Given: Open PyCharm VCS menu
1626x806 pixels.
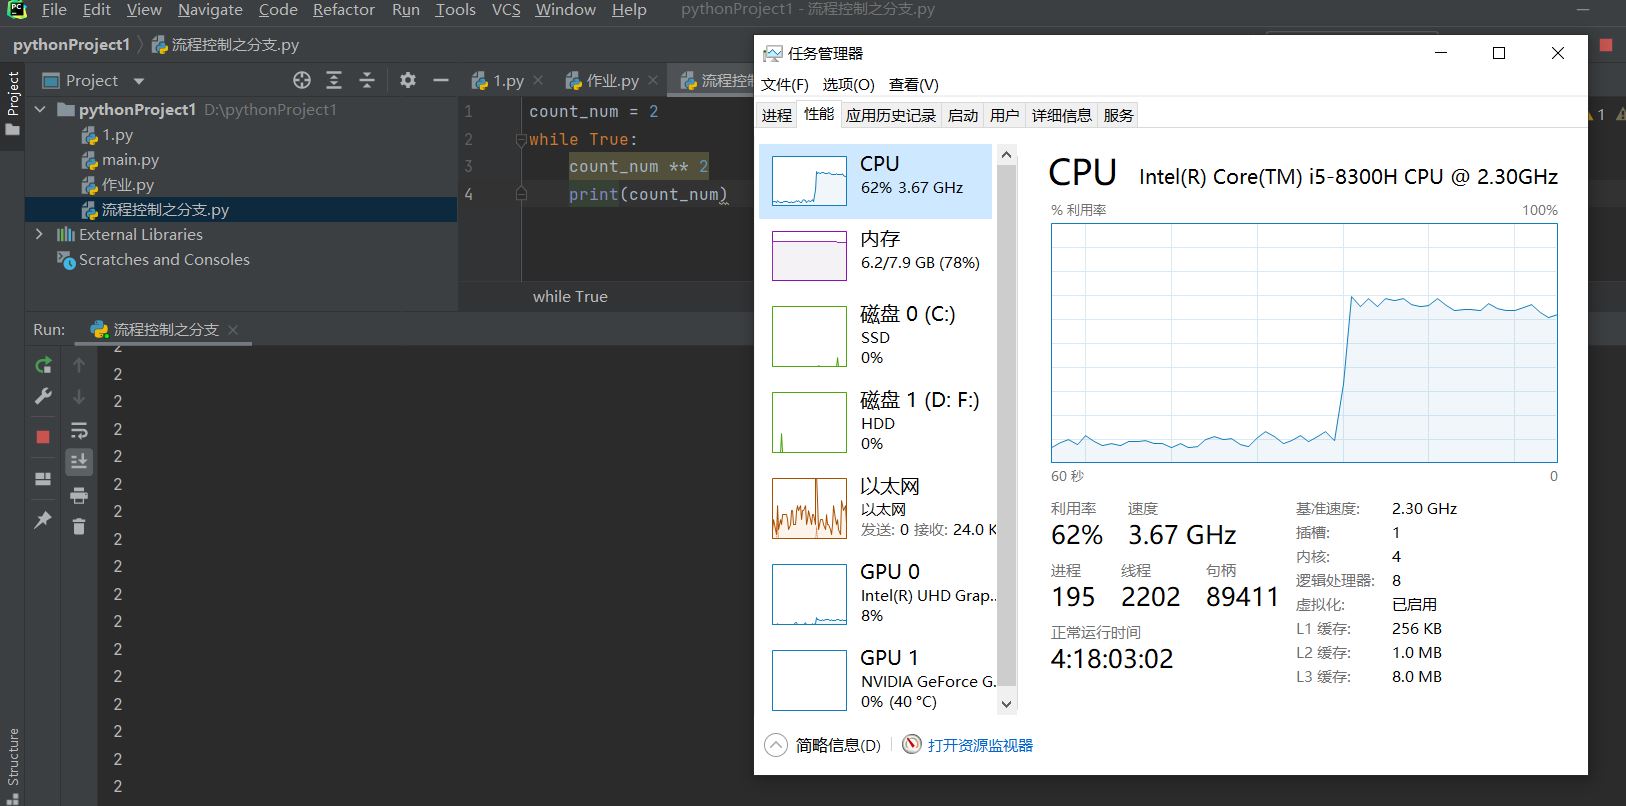Looking at the screenshot, I should [506, 10].
